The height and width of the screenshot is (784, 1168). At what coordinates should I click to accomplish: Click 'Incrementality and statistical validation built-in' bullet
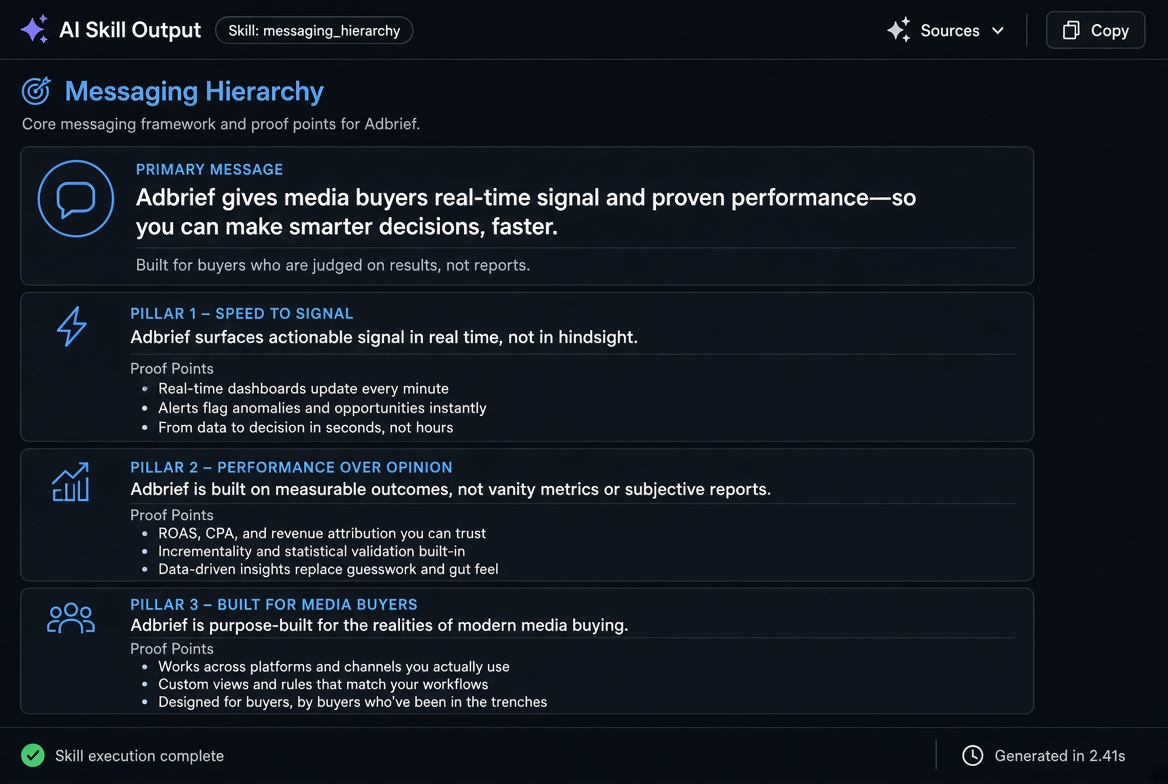tap(311, 551)
